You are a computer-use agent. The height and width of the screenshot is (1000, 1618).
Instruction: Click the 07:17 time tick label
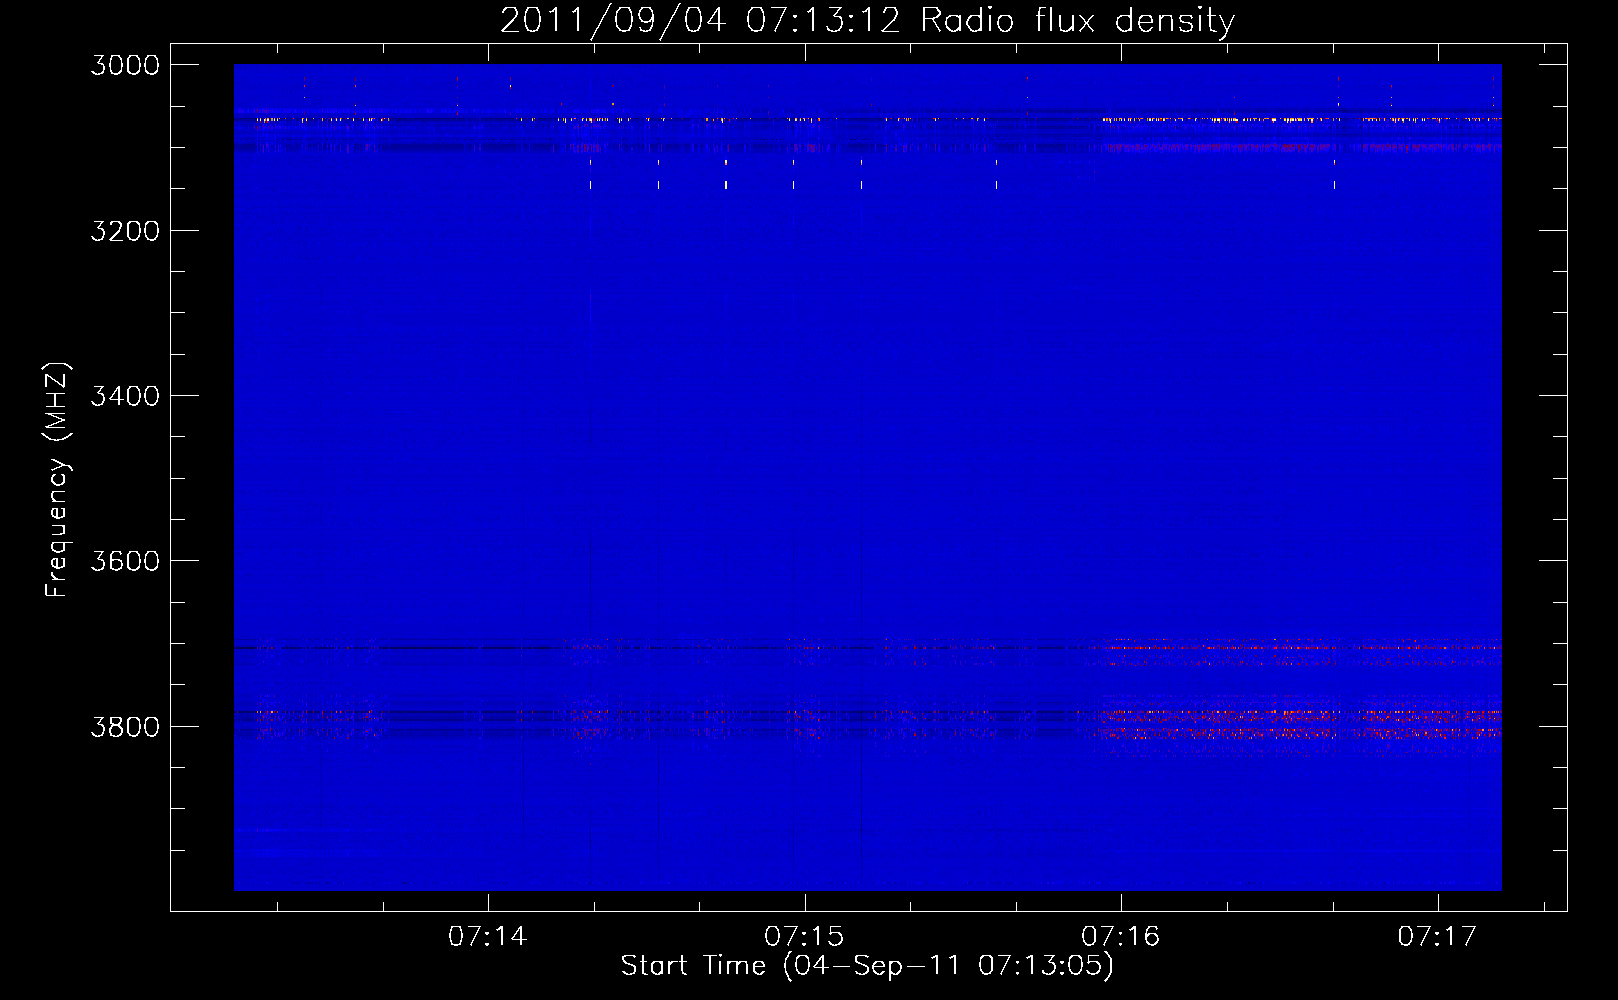[x=1437, y=936]
